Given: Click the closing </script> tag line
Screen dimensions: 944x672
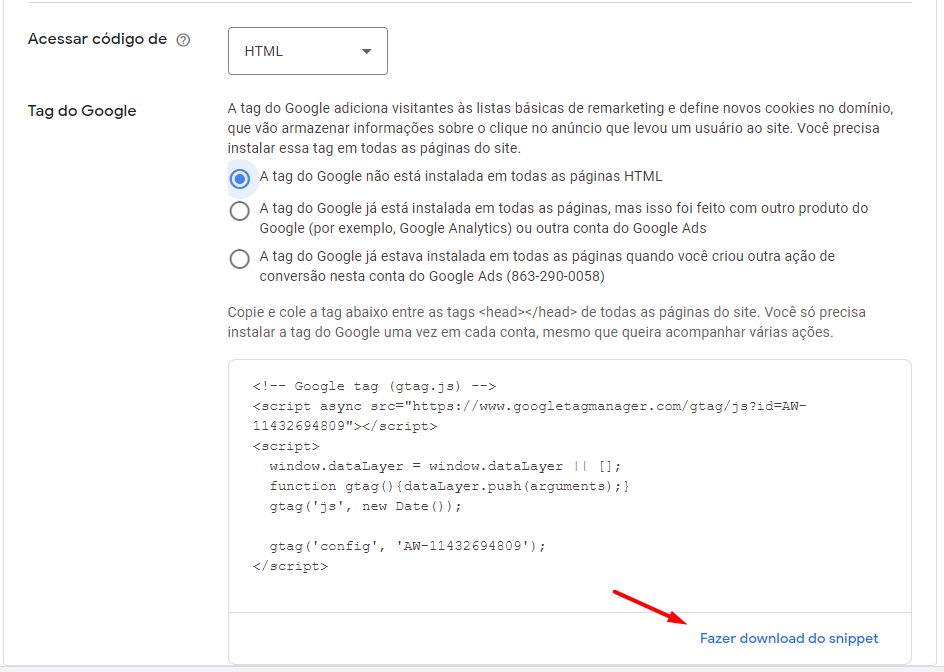Looking at the screenshot, I should (290, 566).
